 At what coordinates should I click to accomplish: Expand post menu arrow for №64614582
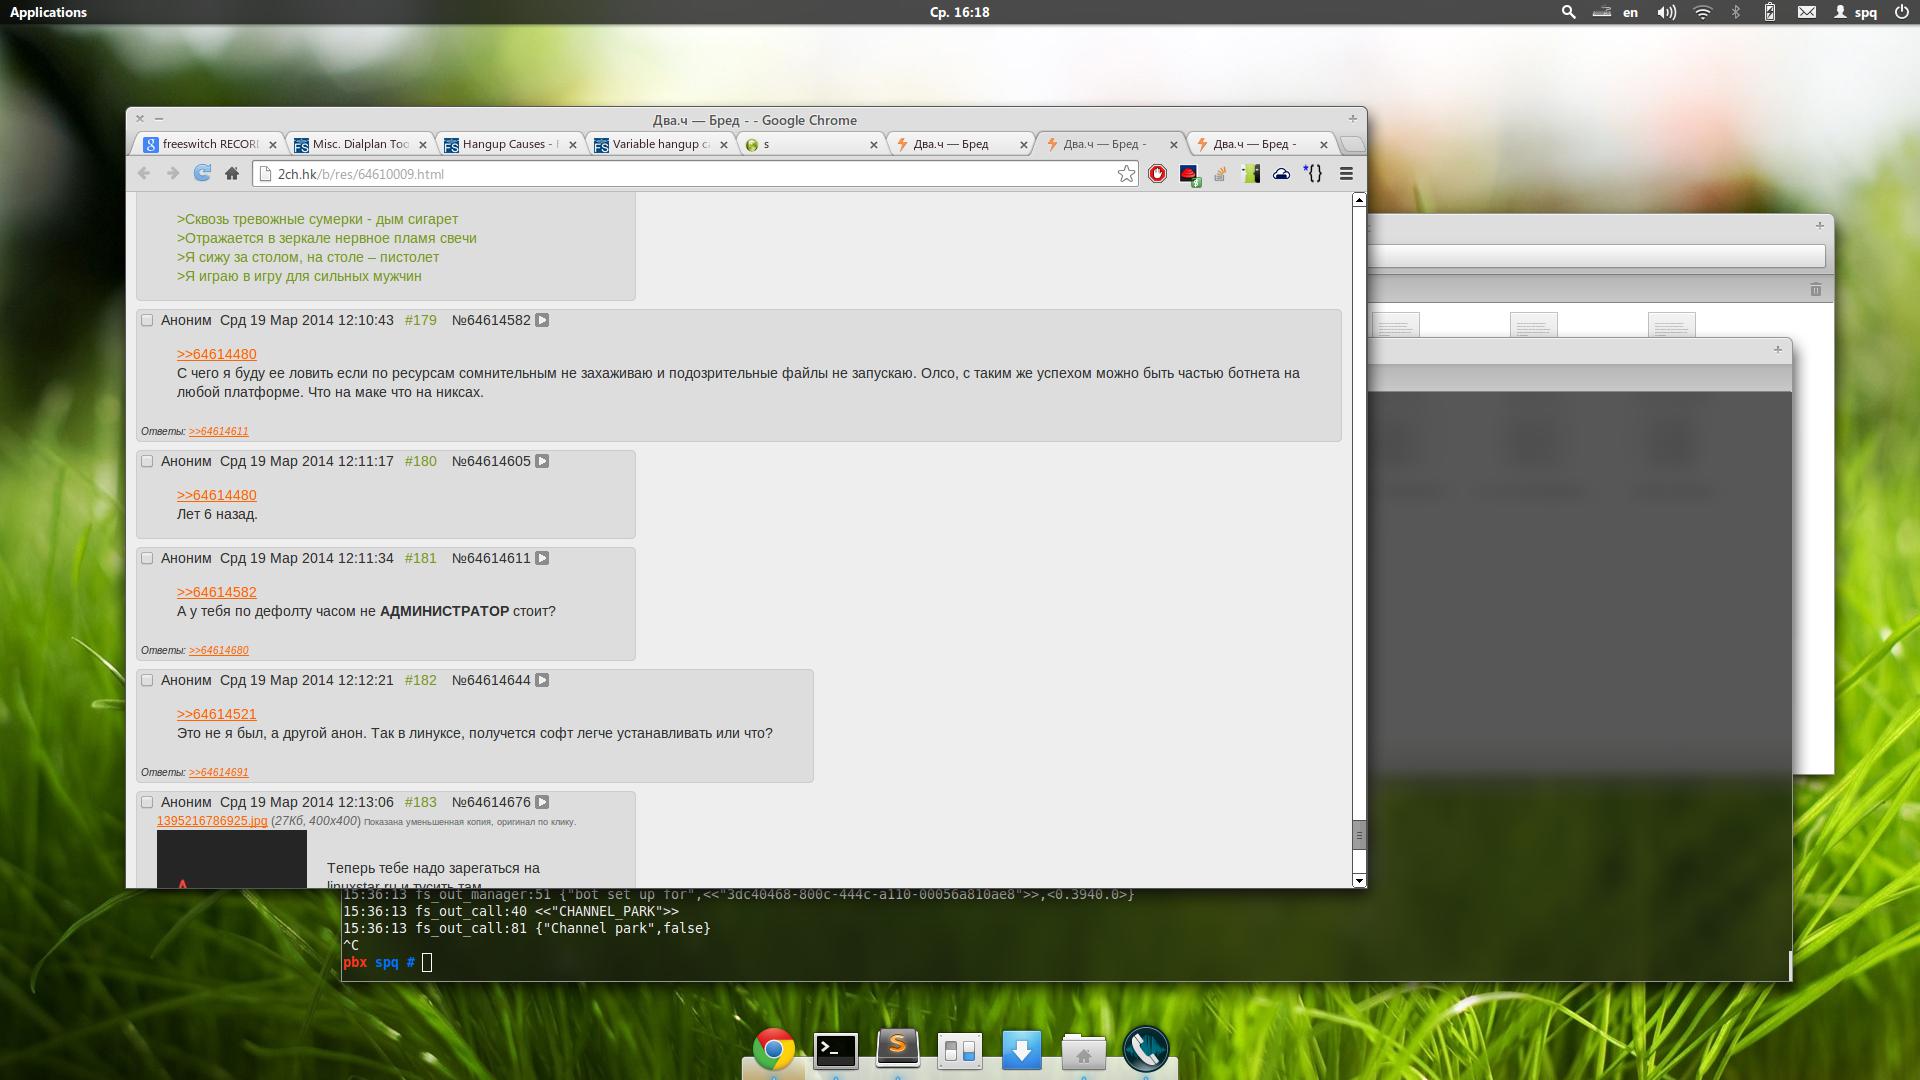pyautogui.click(x=542, y=321)
